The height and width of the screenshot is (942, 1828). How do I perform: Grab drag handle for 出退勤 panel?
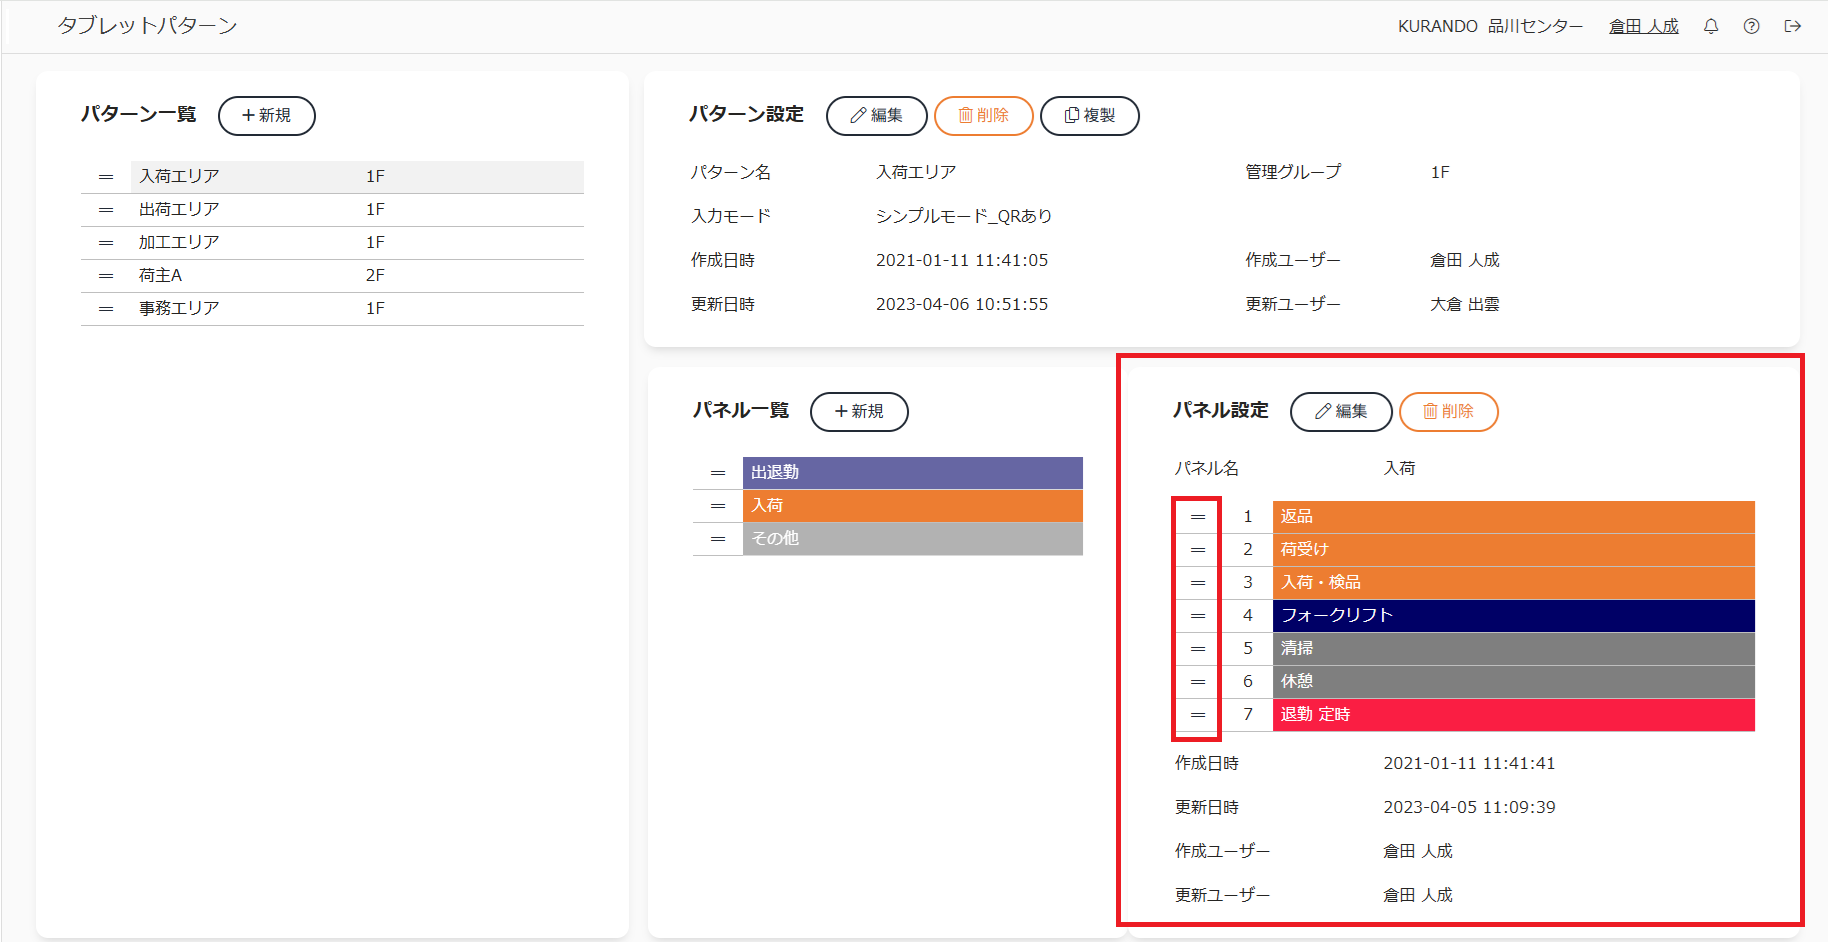tap(718, 473)
